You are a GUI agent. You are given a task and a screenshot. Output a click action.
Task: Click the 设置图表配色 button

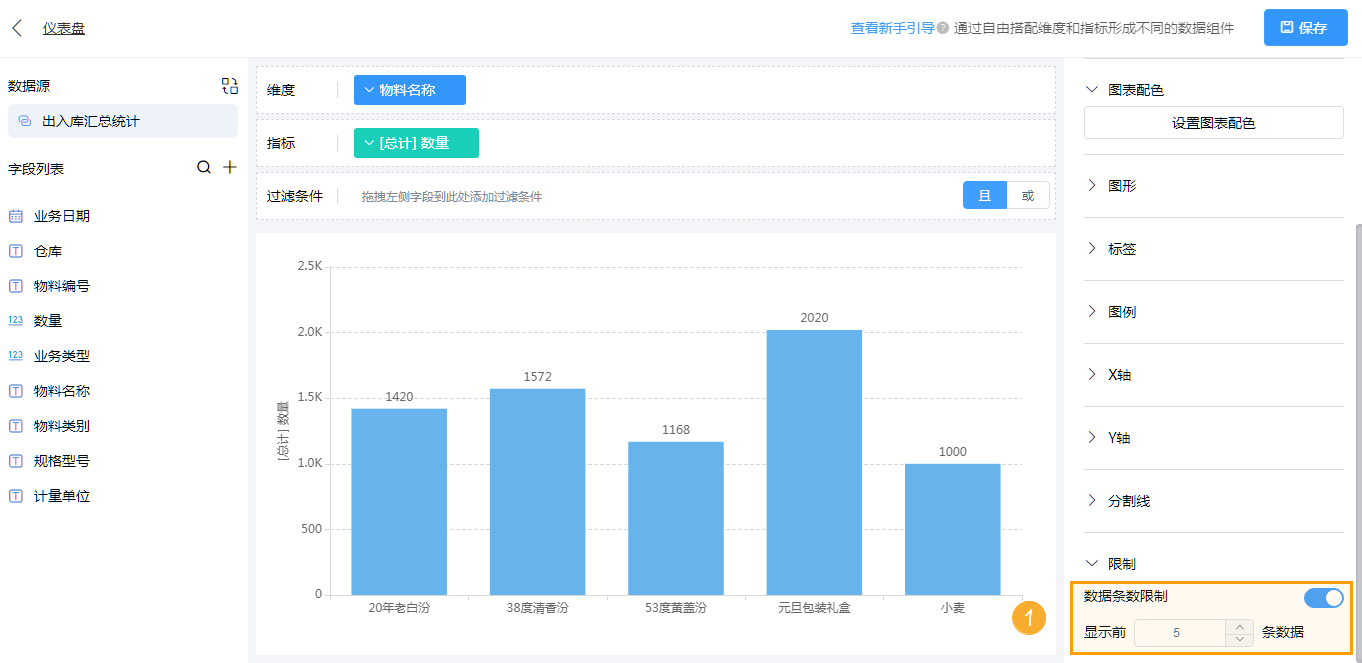click(x=1213, y=122)
